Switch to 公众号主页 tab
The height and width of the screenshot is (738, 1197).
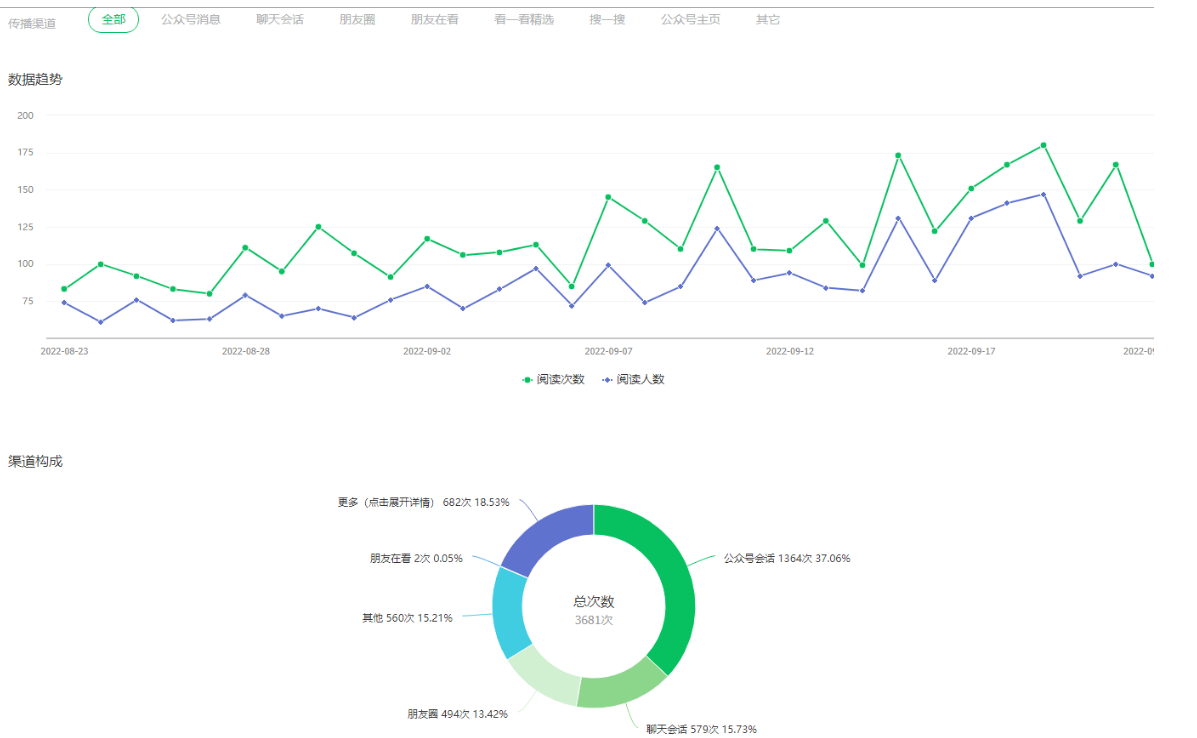point(690,19)
